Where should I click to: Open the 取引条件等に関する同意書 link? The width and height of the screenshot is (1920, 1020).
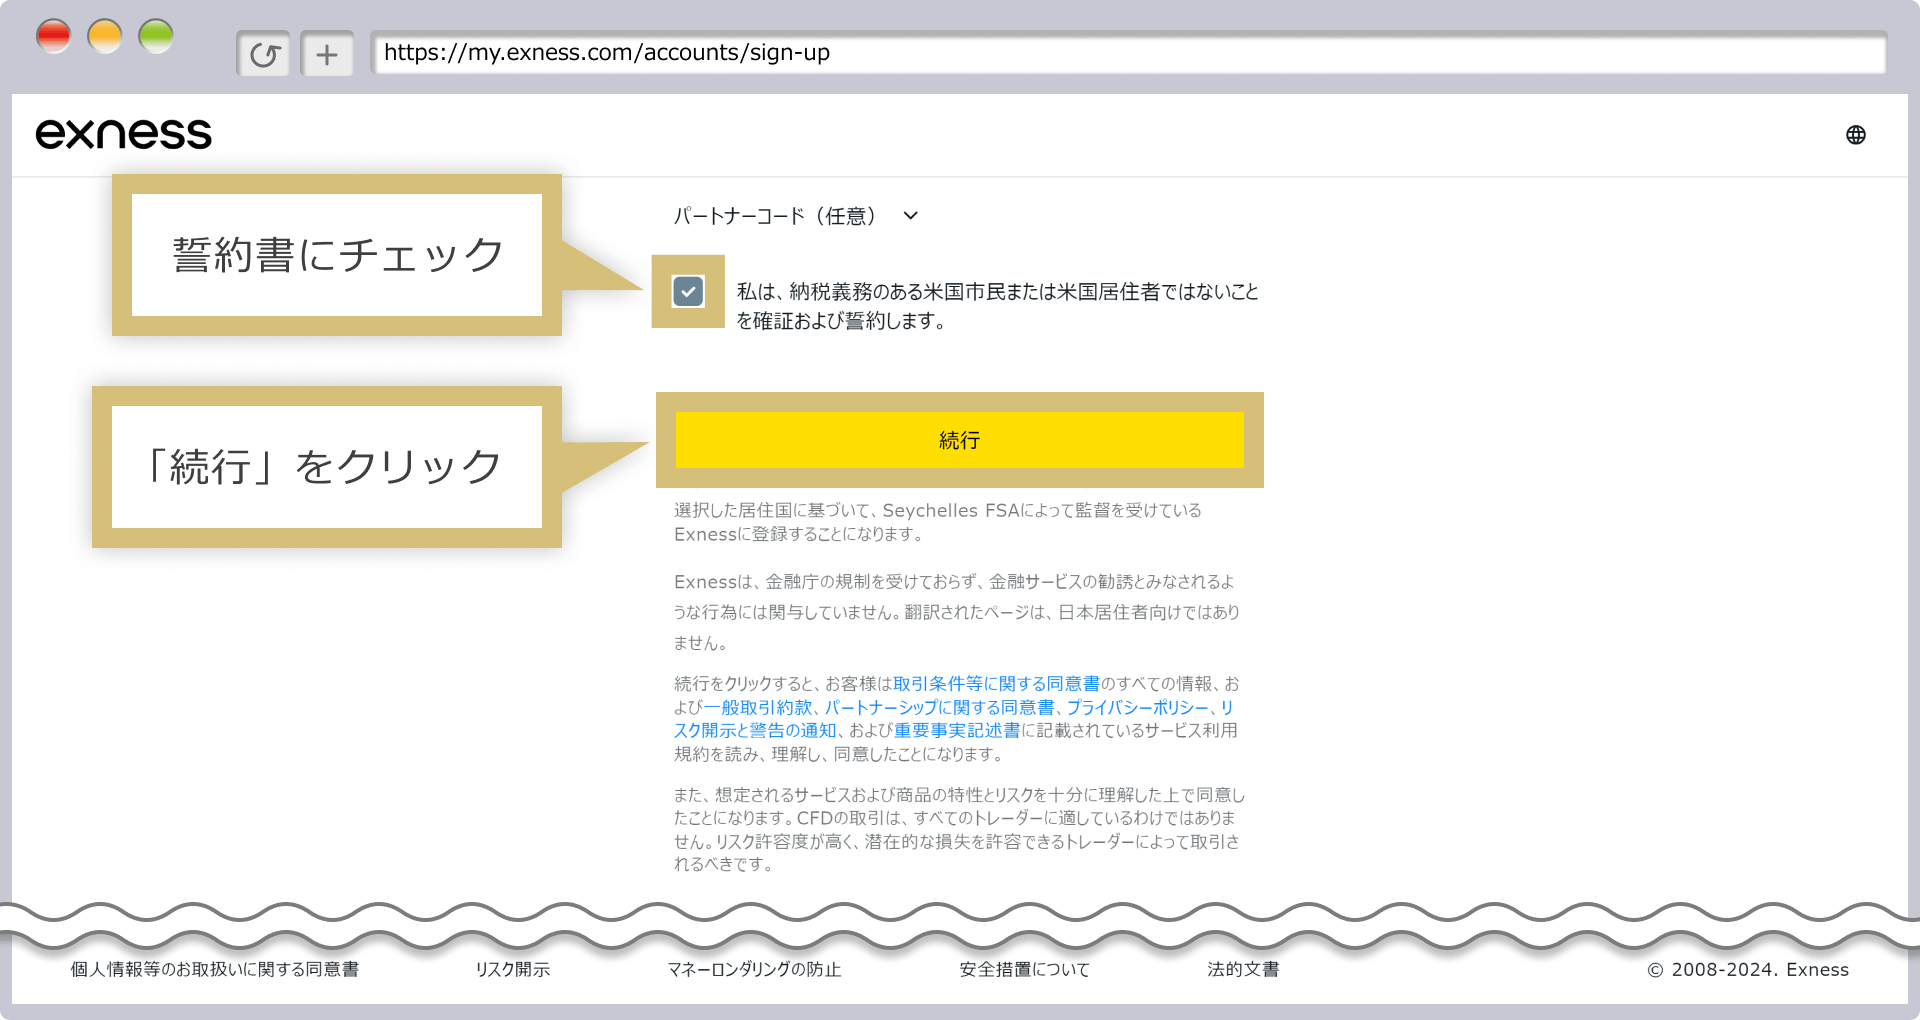996,684
